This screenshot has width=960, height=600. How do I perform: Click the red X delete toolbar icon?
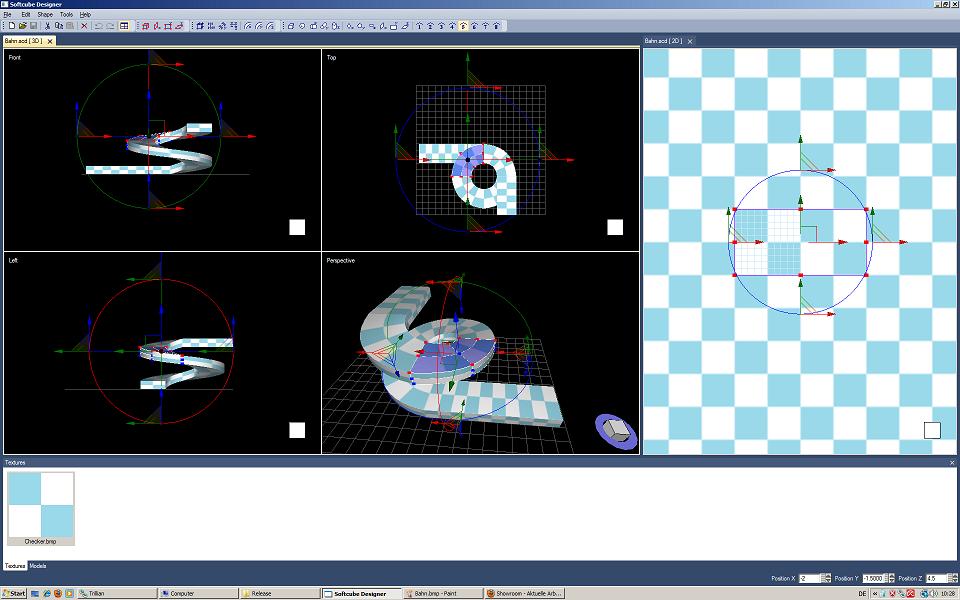pyautogui.click(x=84, y=26)
